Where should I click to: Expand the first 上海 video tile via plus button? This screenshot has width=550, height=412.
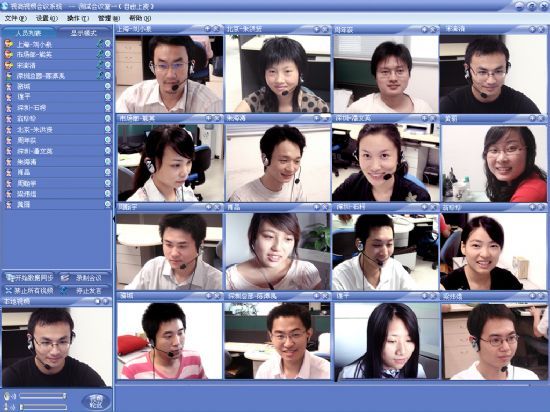coord(208,29)
